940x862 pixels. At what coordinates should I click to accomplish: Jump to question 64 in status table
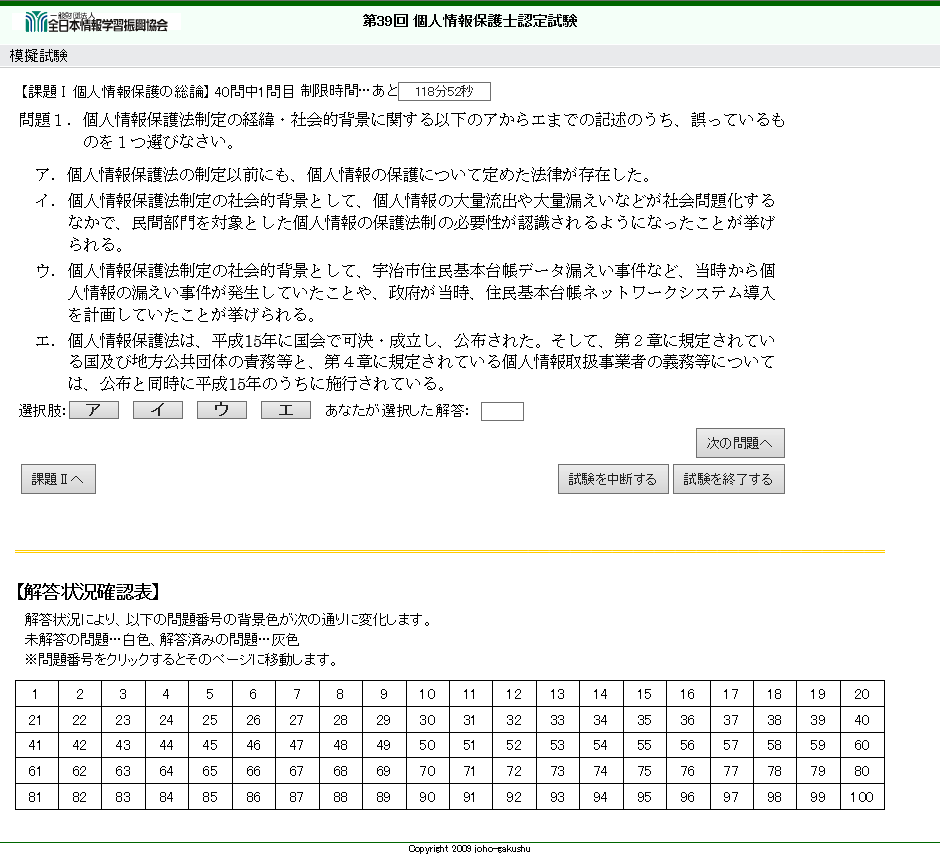point(167,771)
